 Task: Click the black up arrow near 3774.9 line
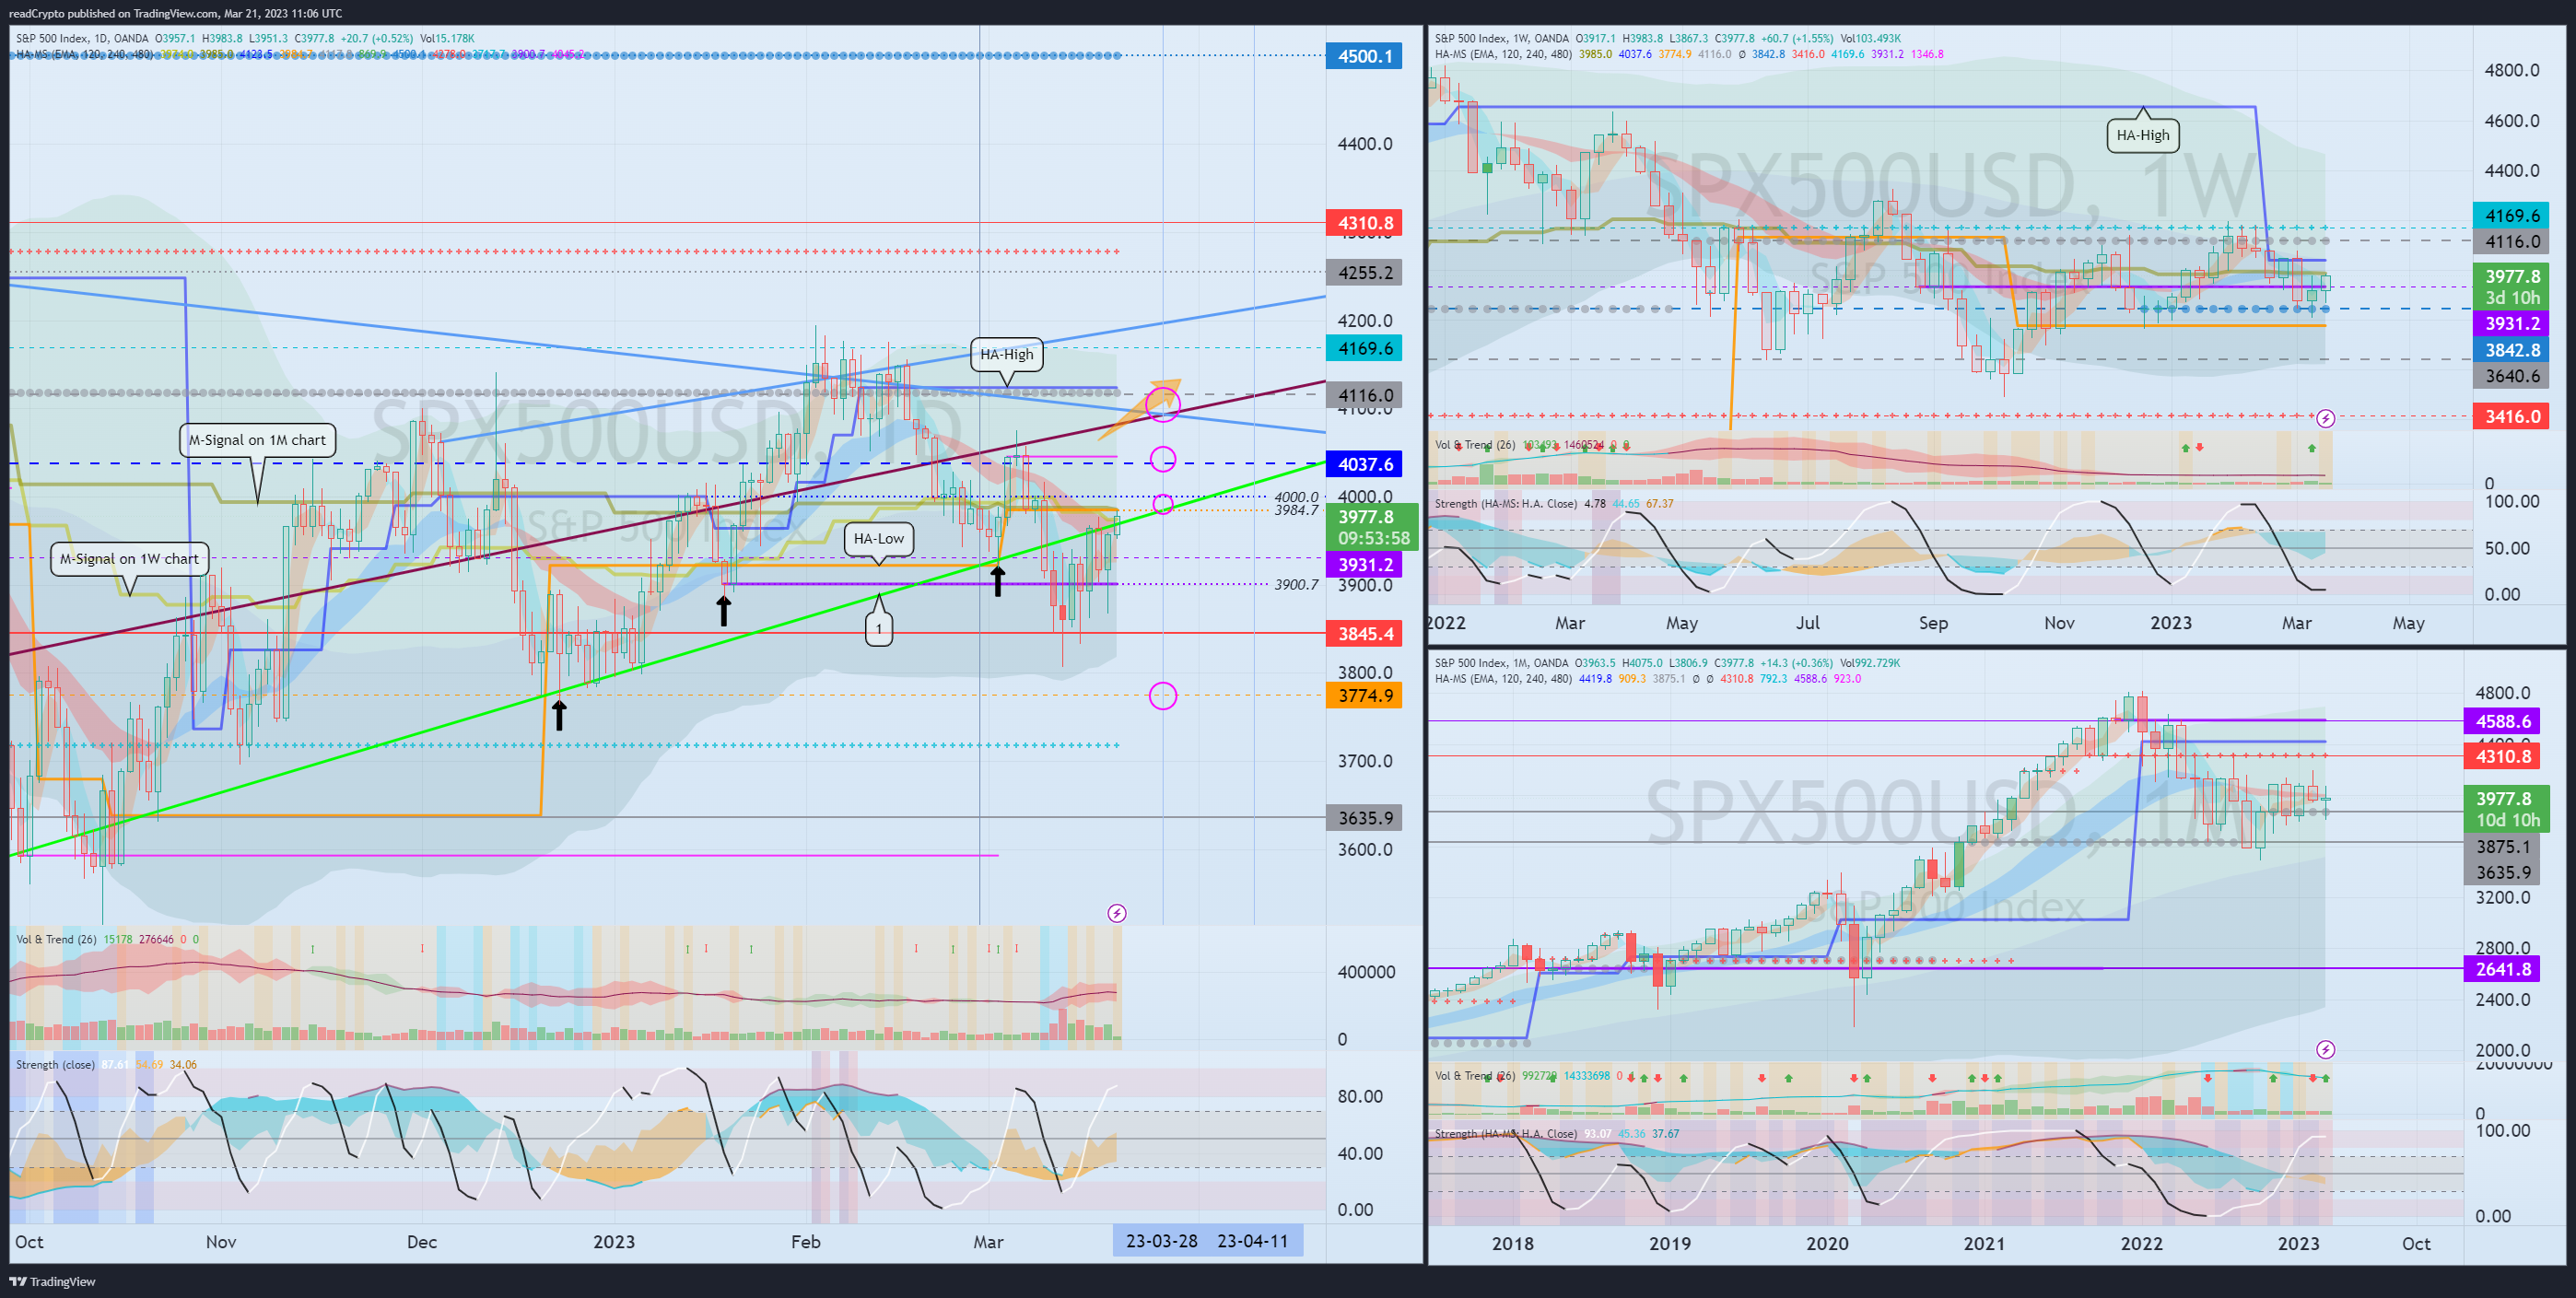[x=560, y=714]
